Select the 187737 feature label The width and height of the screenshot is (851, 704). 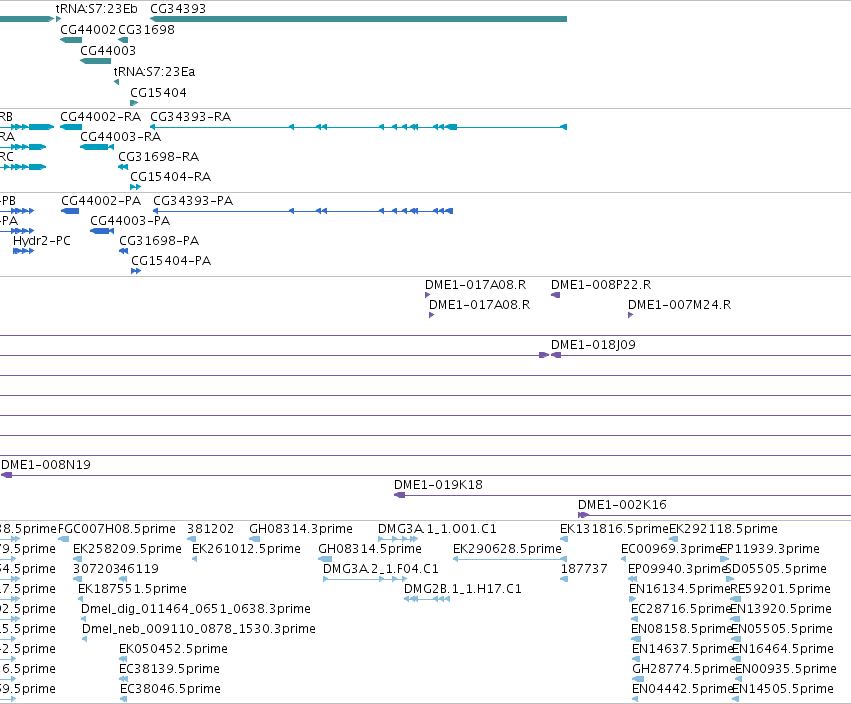point(584,569)
